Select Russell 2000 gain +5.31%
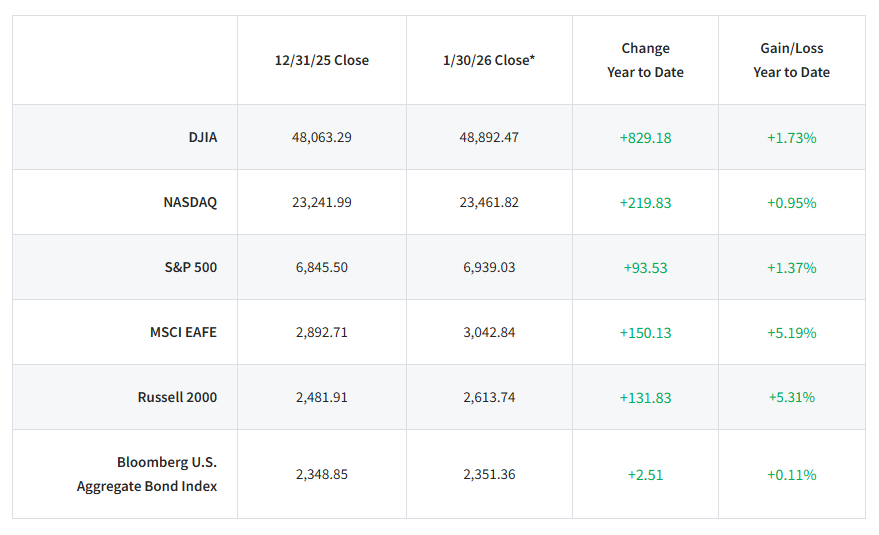Image resolution: width=879 pixels, height=535 pixels. coord(791,397)
